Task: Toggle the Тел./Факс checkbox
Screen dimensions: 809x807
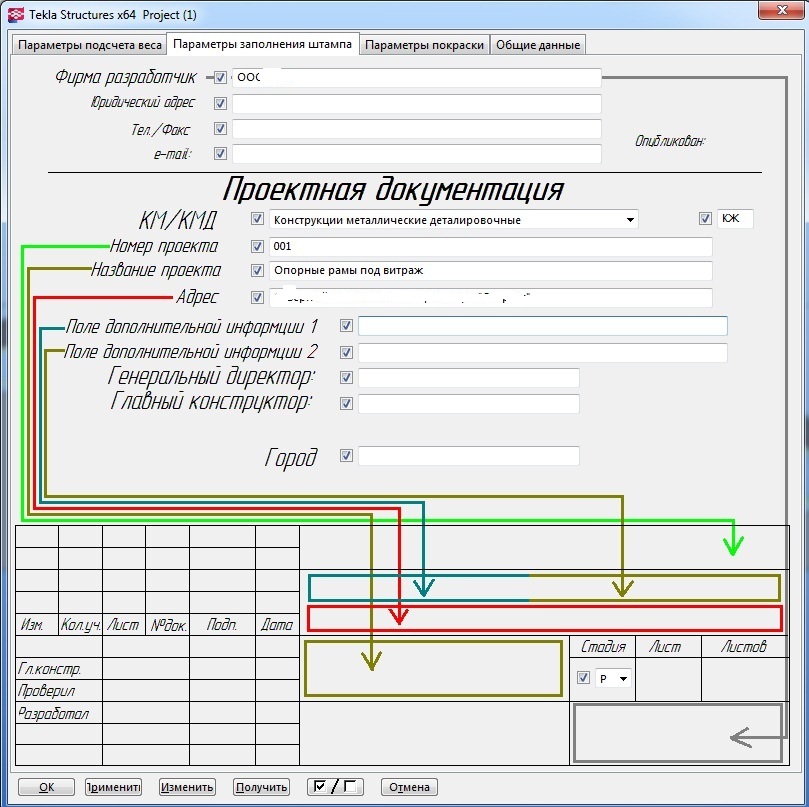Action: [220, 128]
